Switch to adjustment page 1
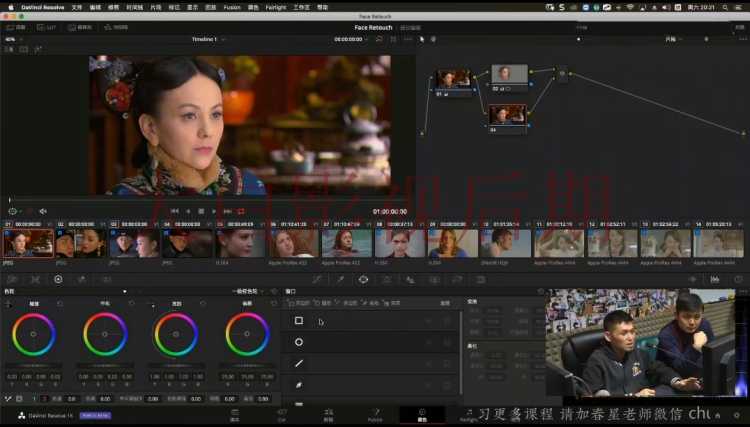750x427 pixels. coord(34,399)
